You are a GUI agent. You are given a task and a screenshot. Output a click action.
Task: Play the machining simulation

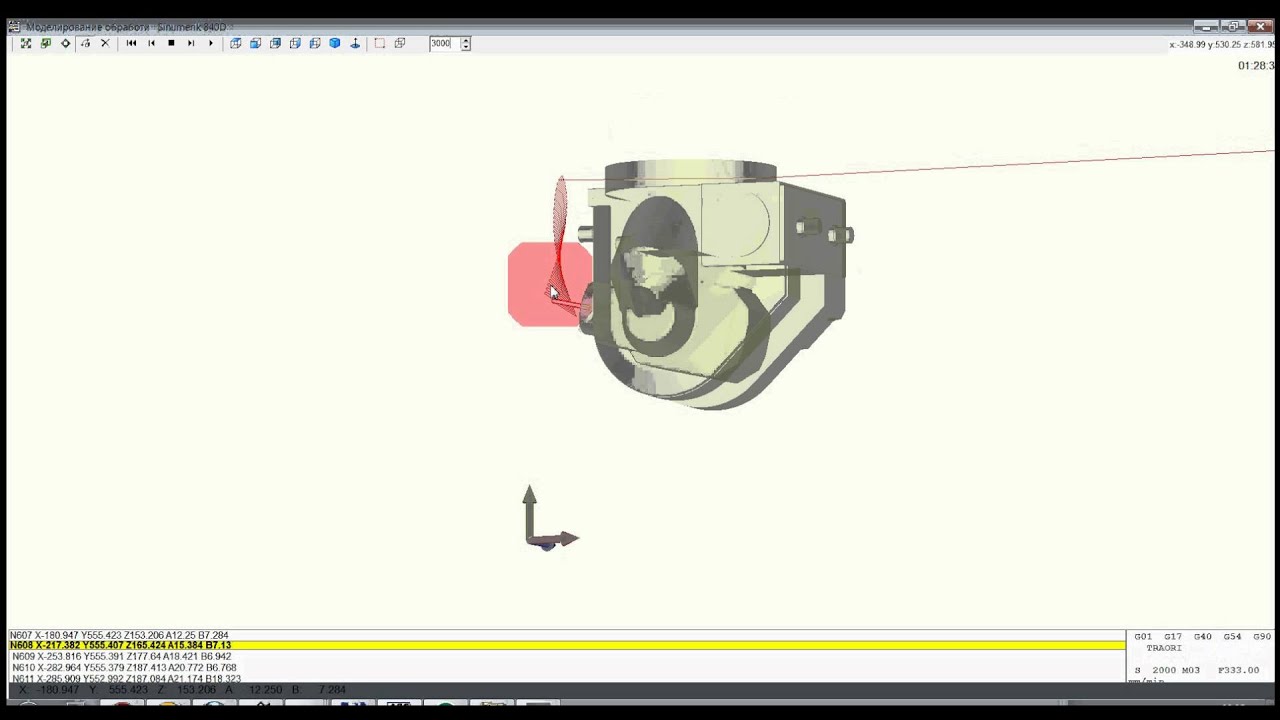point(211,43)
